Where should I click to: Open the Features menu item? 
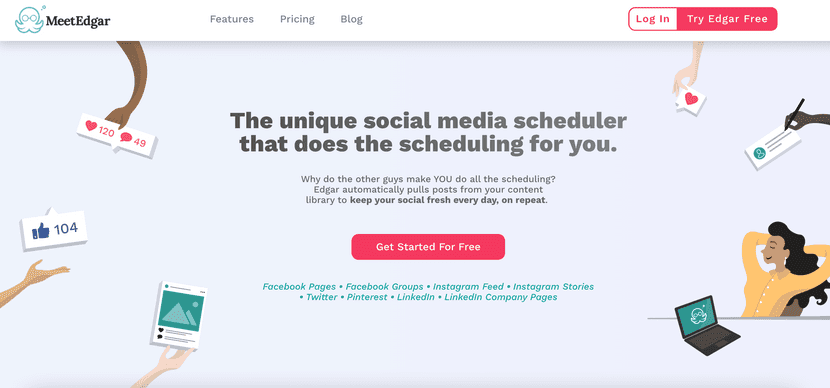tap(232, 19)
